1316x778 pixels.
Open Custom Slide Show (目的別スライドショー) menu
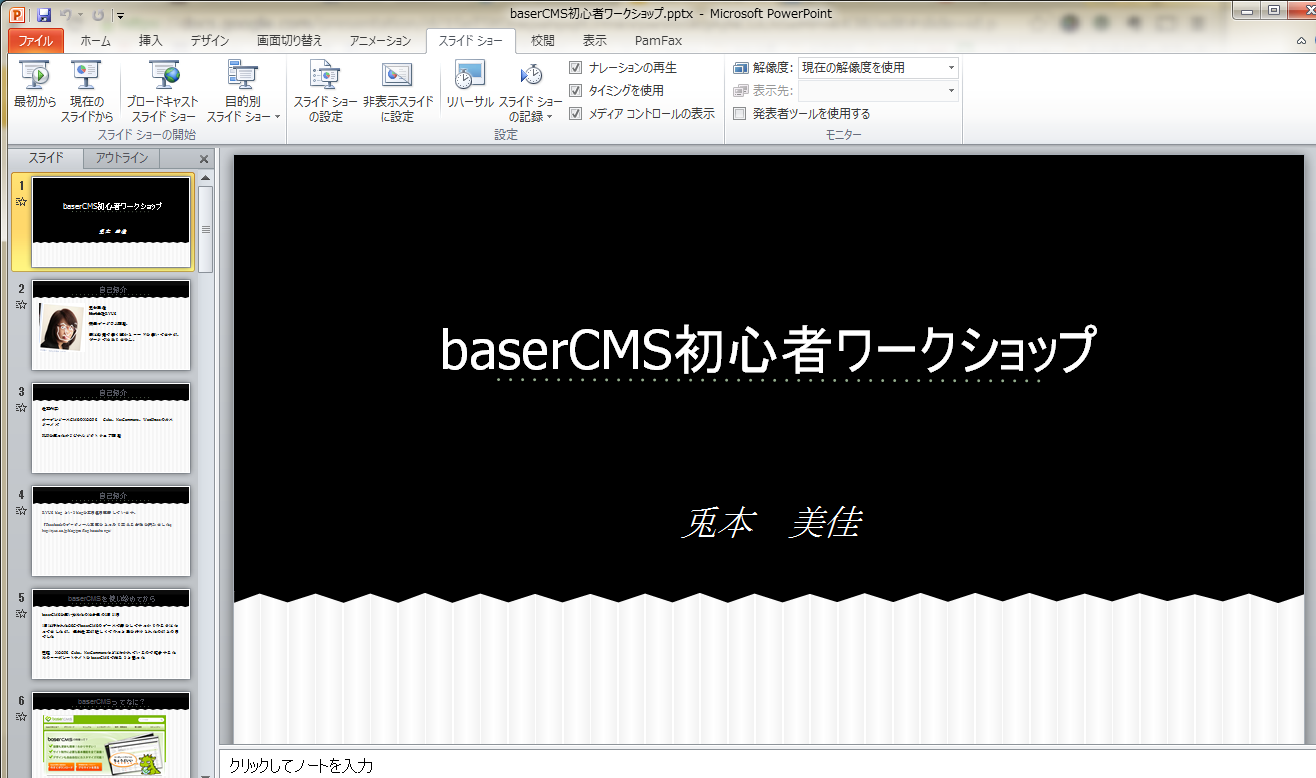click(x=243, y=90)
